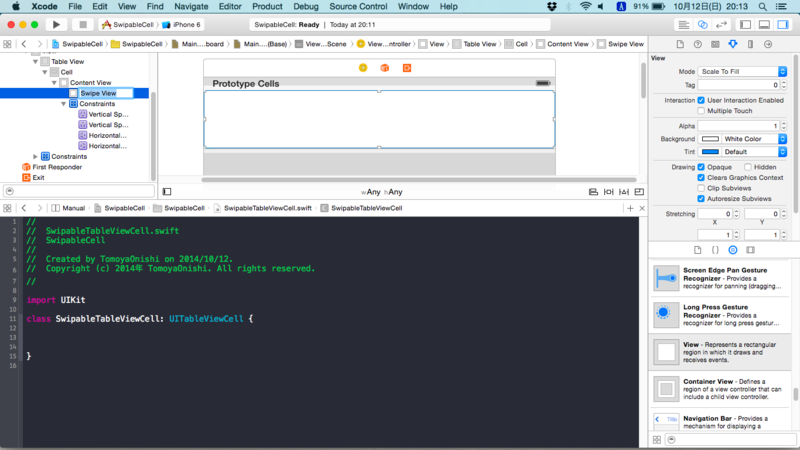This screenshot has width=800, height=450.
Task: Select the Long Press Gesture Recognizer object
Action: coord(720,315)
